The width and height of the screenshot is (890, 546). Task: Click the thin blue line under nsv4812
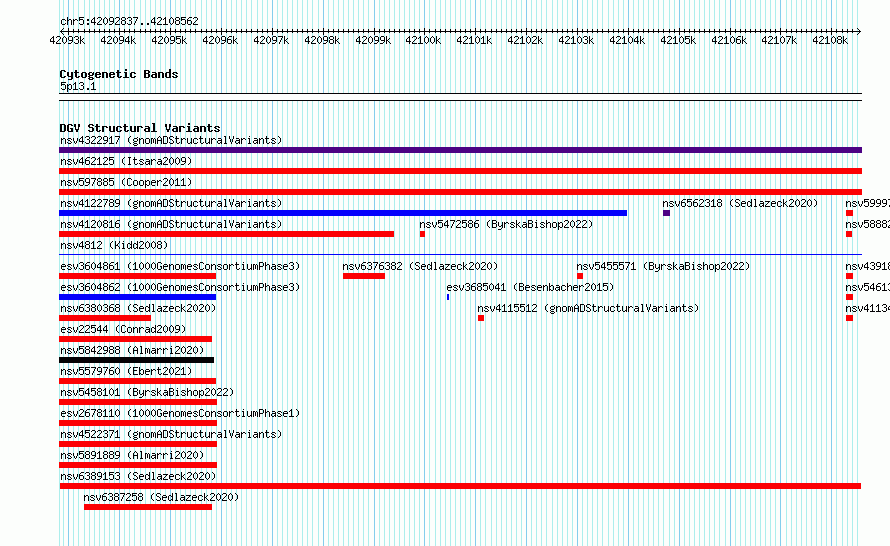[460, 254]
